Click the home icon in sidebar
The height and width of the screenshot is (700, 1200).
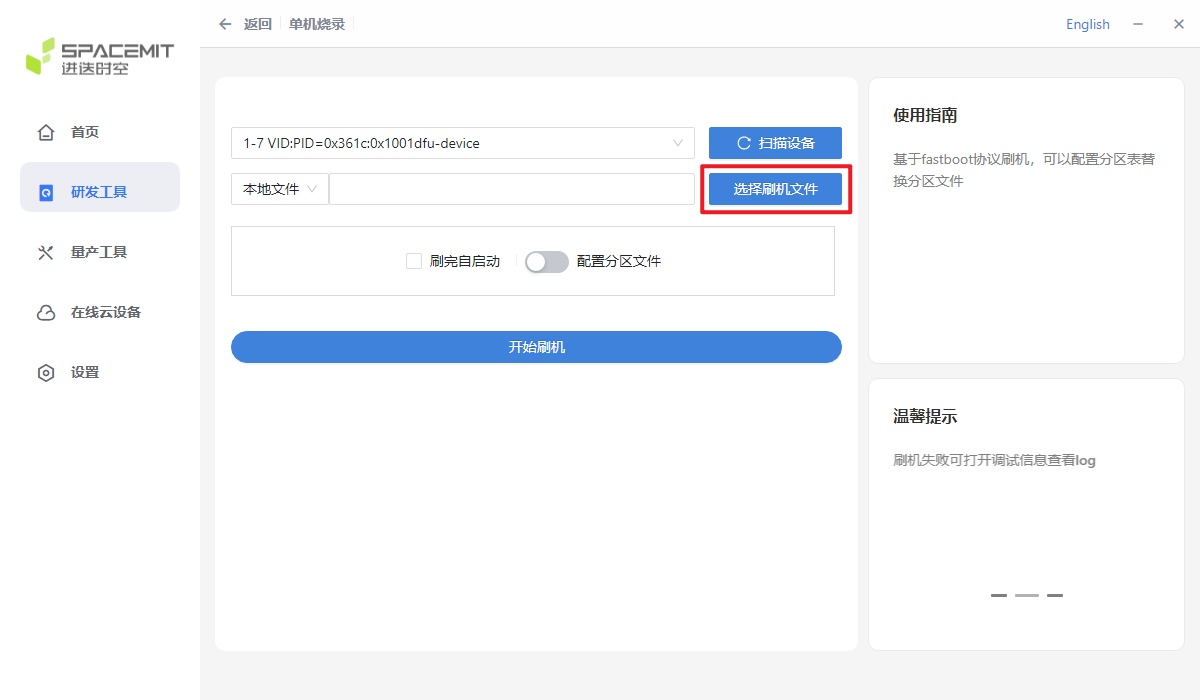click(45, 132)
